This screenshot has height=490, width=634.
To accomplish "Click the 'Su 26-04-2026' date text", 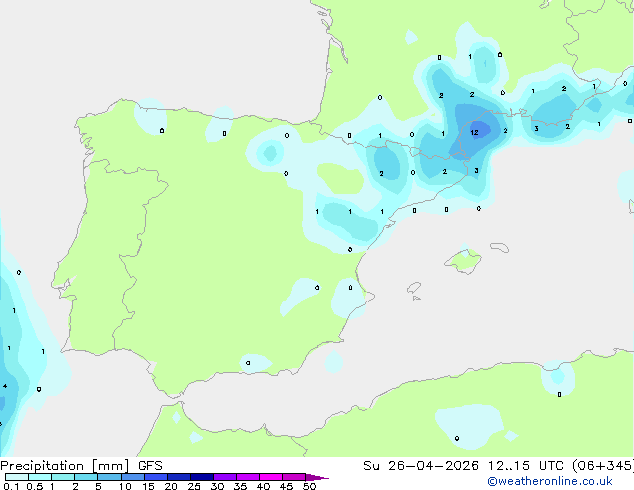I will (421, 466).
